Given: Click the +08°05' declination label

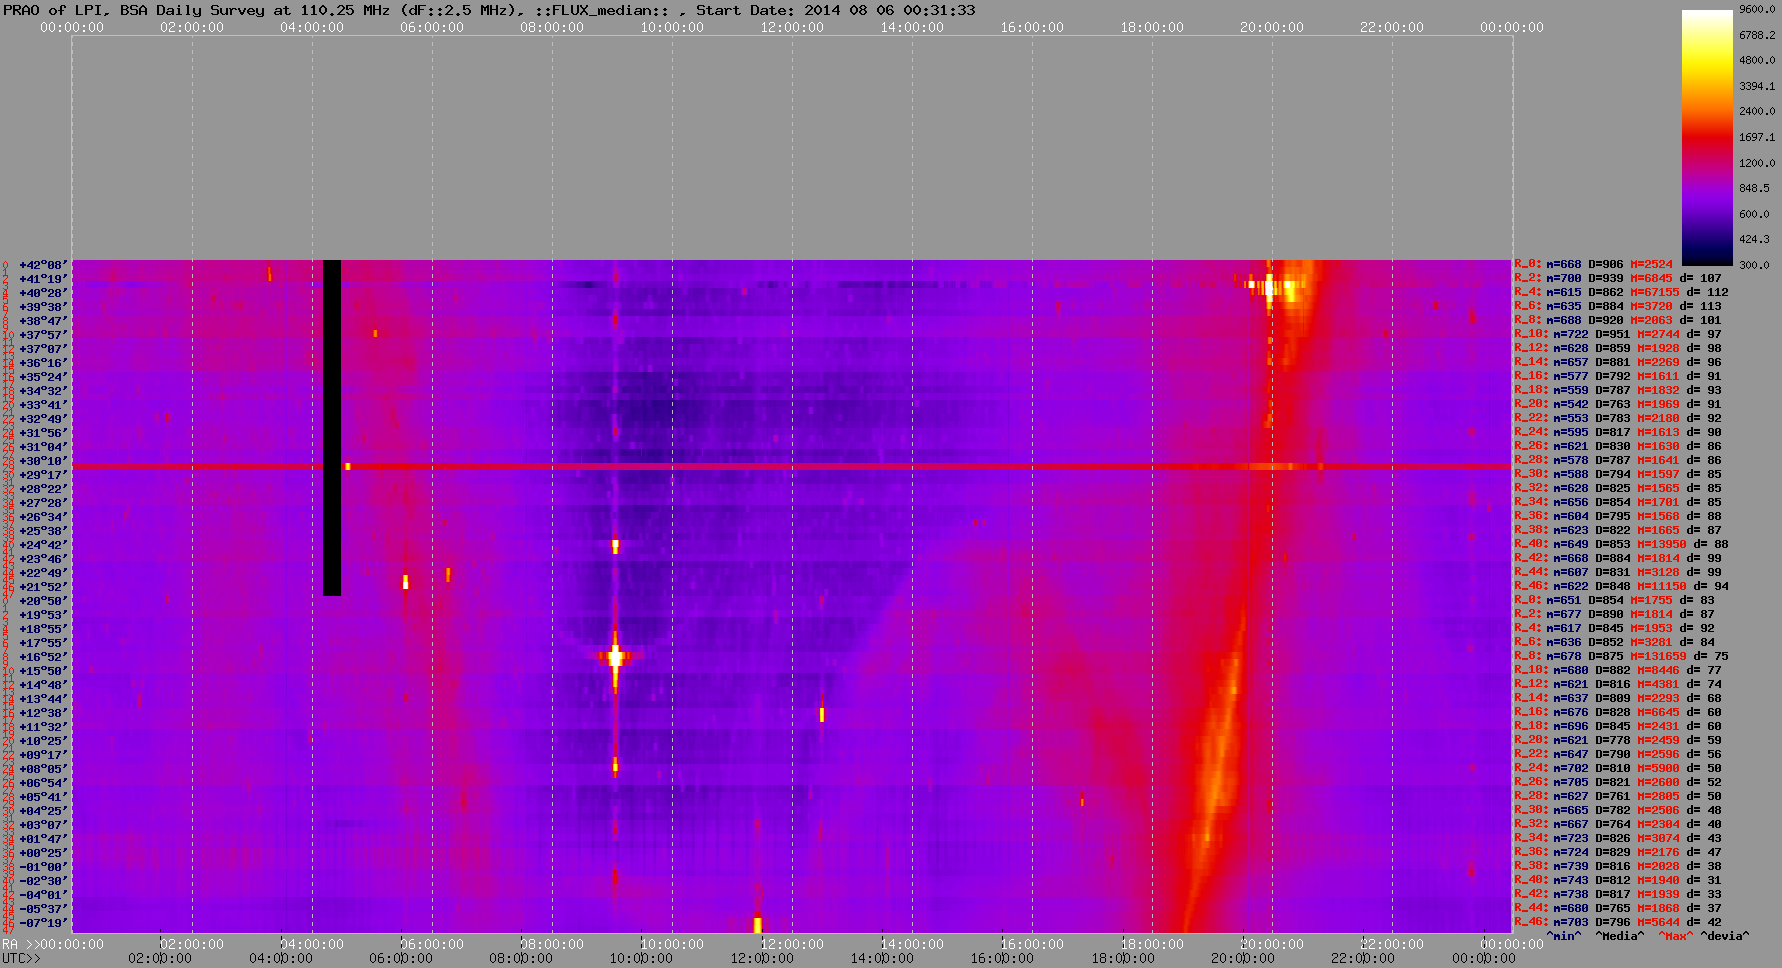Looking at the screenshot, I should [43, 769].
